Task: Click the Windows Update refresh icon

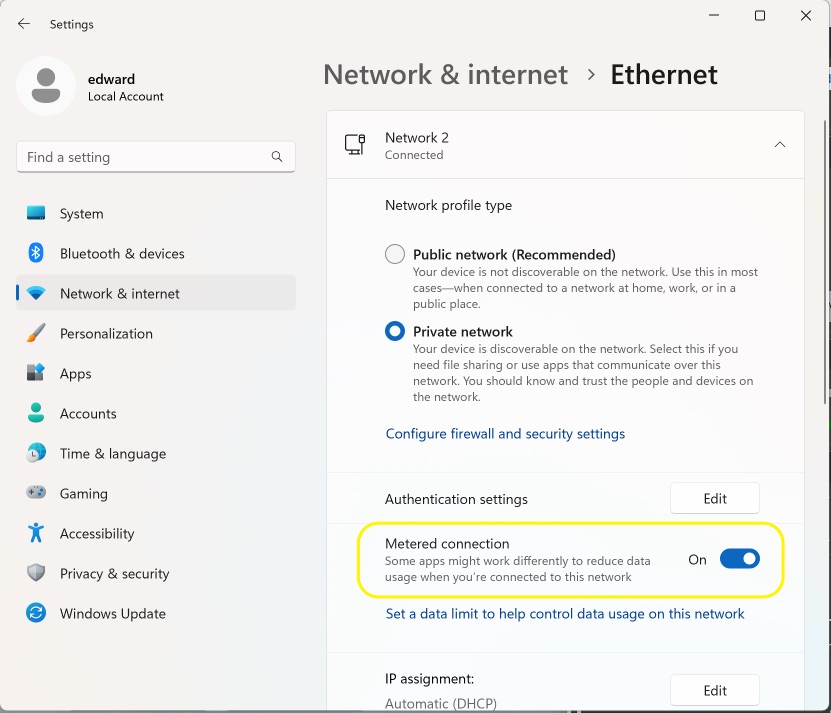Action: (x=36, y=613)
